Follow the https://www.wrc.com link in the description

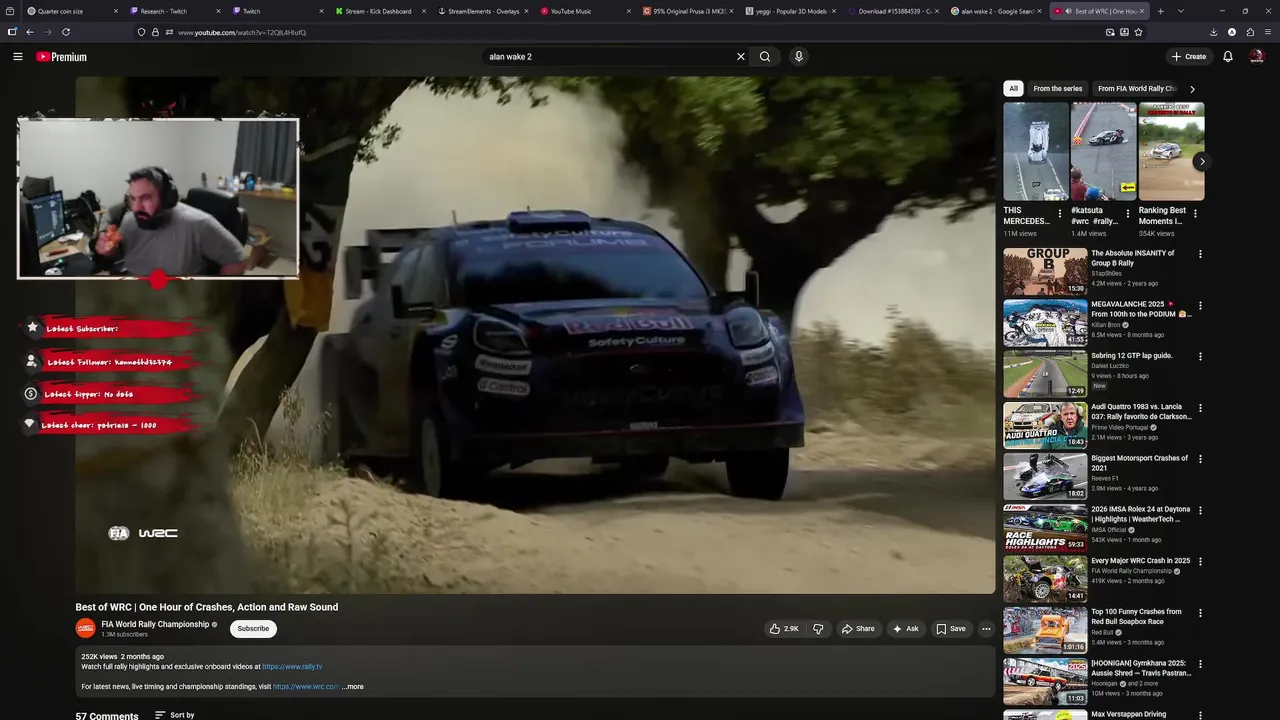pyautogui.click(x=306, y=687)
